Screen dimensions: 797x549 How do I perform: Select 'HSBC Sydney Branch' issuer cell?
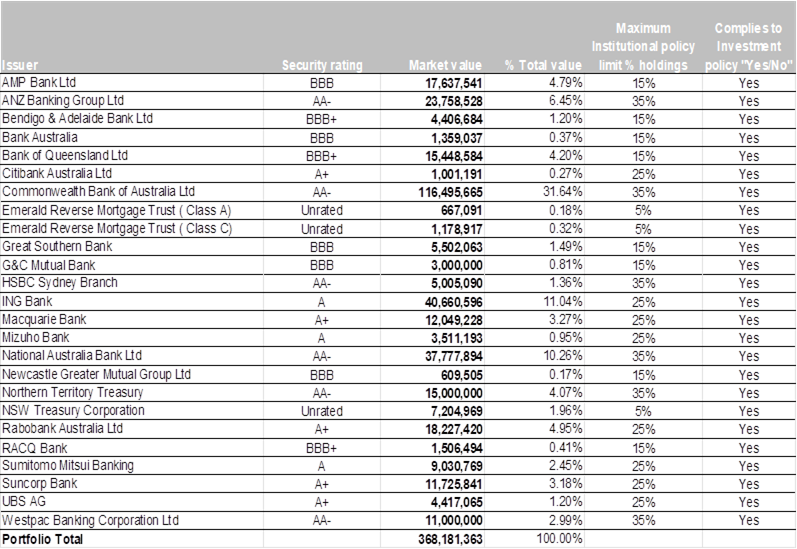(59, 283)
